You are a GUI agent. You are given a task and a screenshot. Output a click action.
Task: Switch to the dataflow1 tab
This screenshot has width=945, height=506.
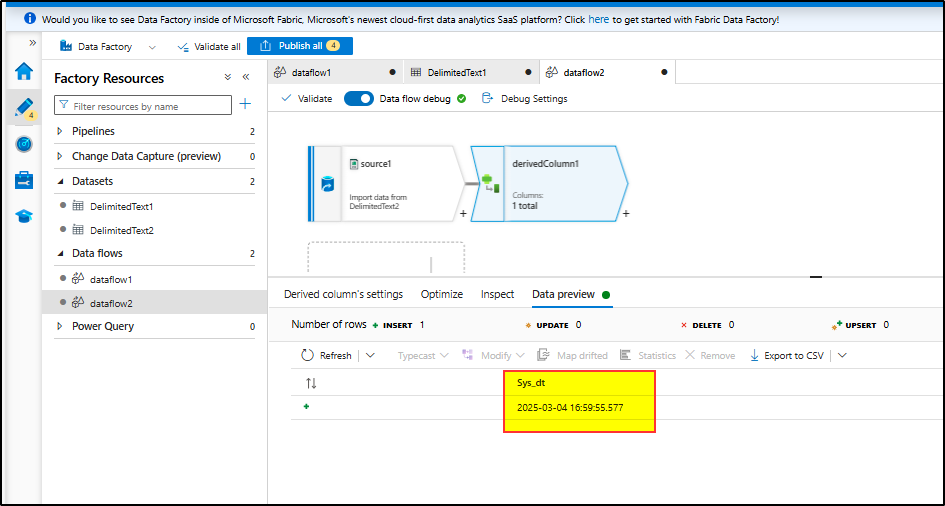coord(336,72)
